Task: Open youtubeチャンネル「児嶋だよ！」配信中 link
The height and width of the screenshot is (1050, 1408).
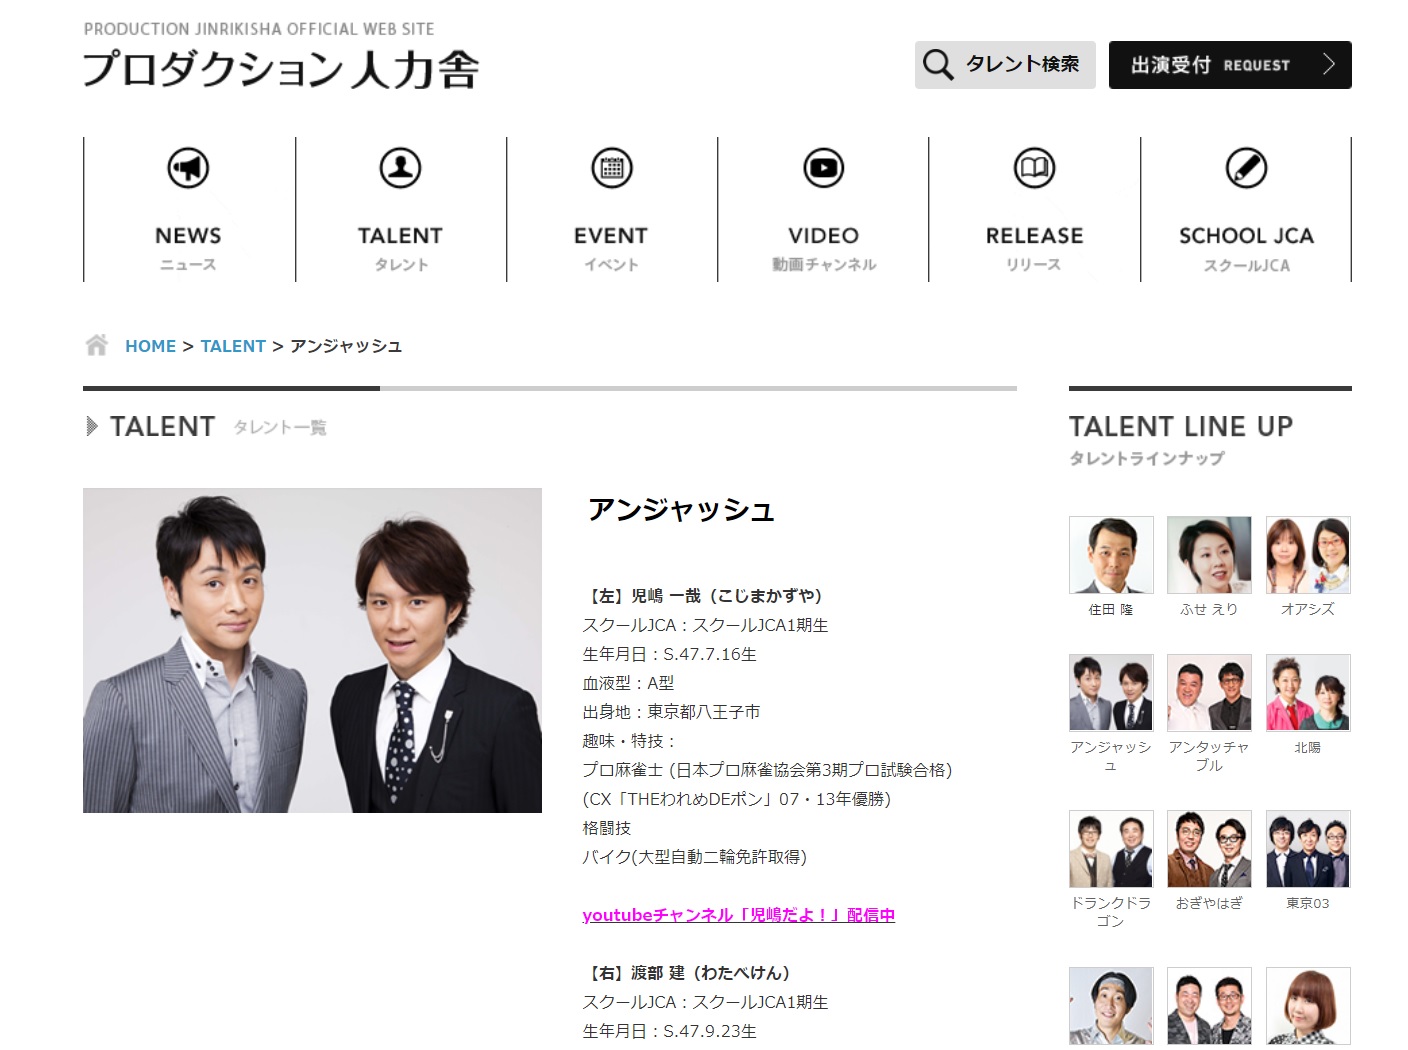Action: click(738, 915)
